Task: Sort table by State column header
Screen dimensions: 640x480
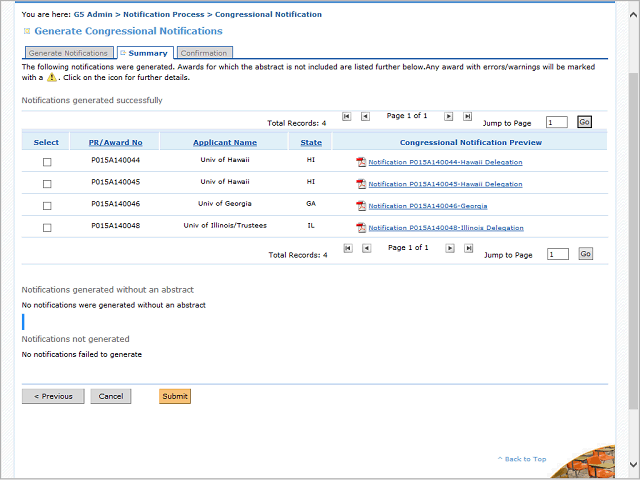Action: [x=311, y=143]
